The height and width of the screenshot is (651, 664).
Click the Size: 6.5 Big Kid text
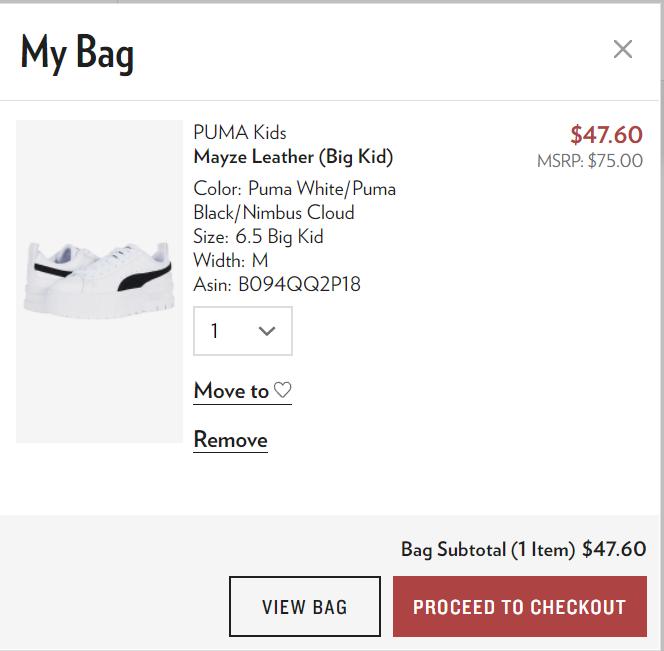tap(258, 237)
